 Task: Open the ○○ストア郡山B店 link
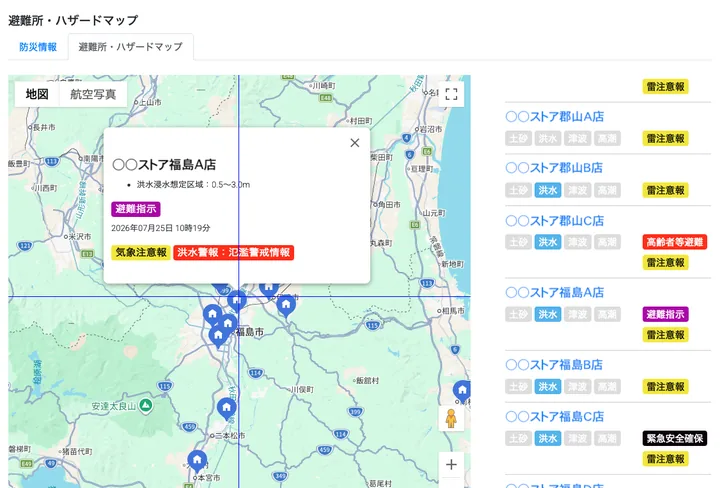[554, 168]
